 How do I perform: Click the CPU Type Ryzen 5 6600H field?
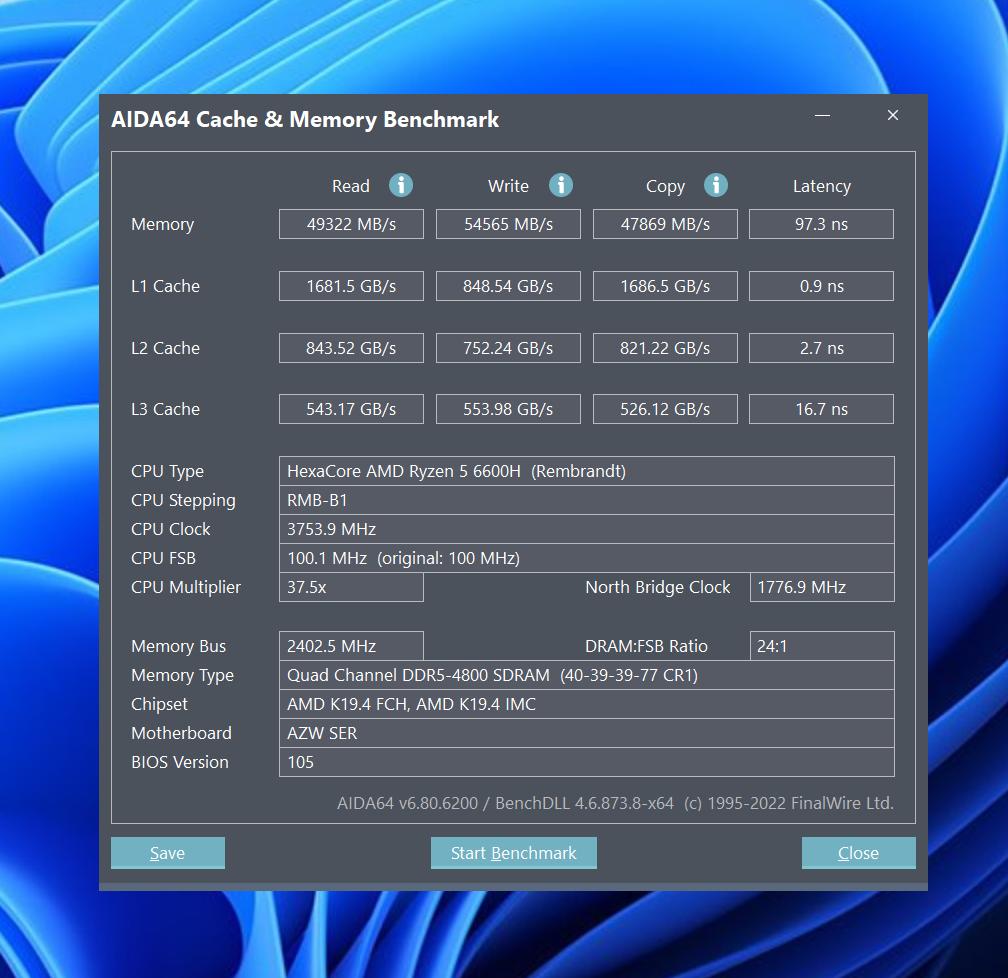click(x=586, y=471)
